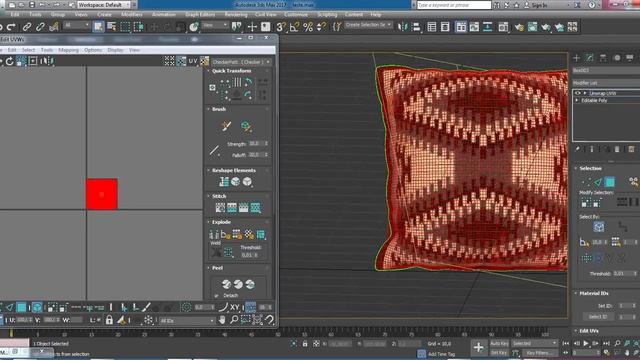Open Rendering menu in main menu bar

click(236, 14)
